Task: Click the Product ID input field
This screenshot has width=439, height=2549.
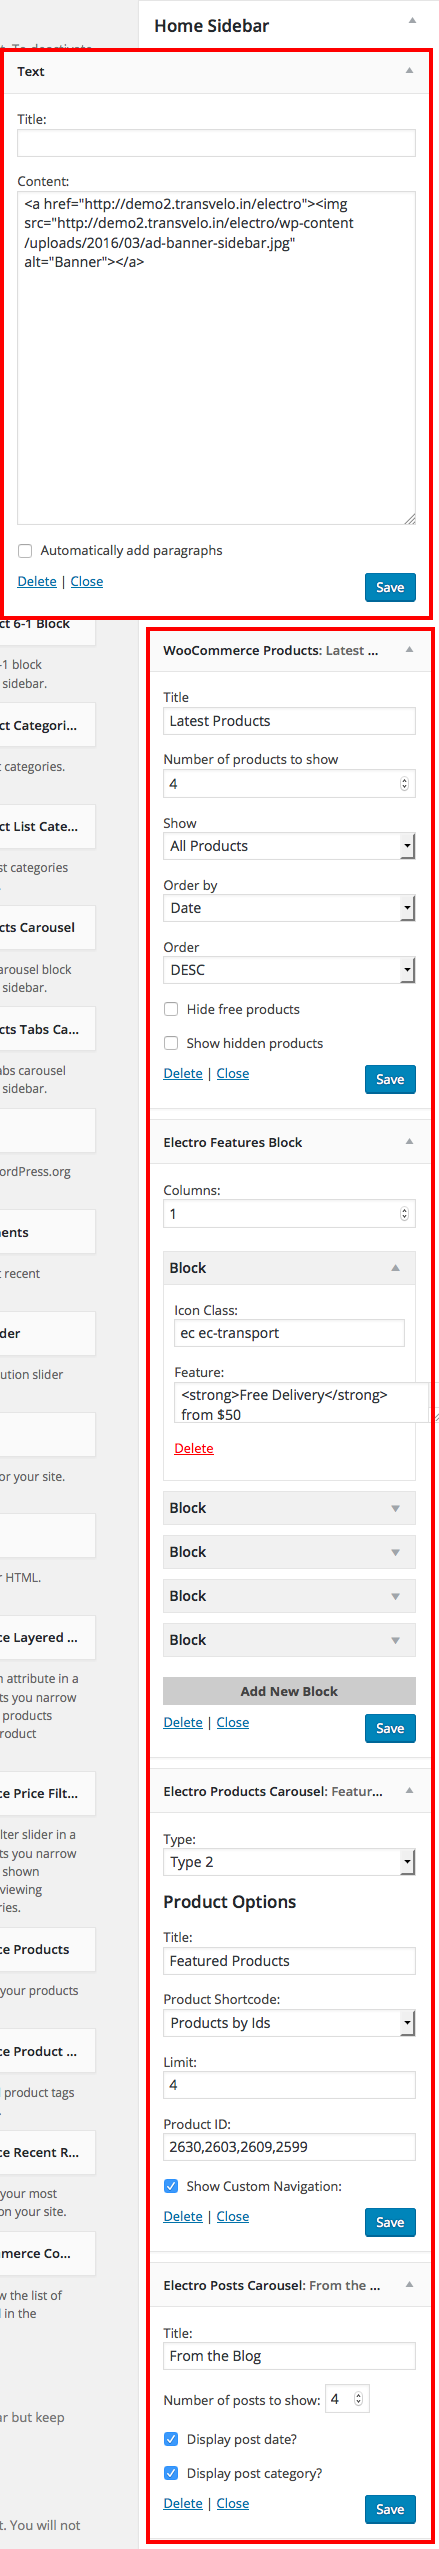Action: click(289, 2147)
